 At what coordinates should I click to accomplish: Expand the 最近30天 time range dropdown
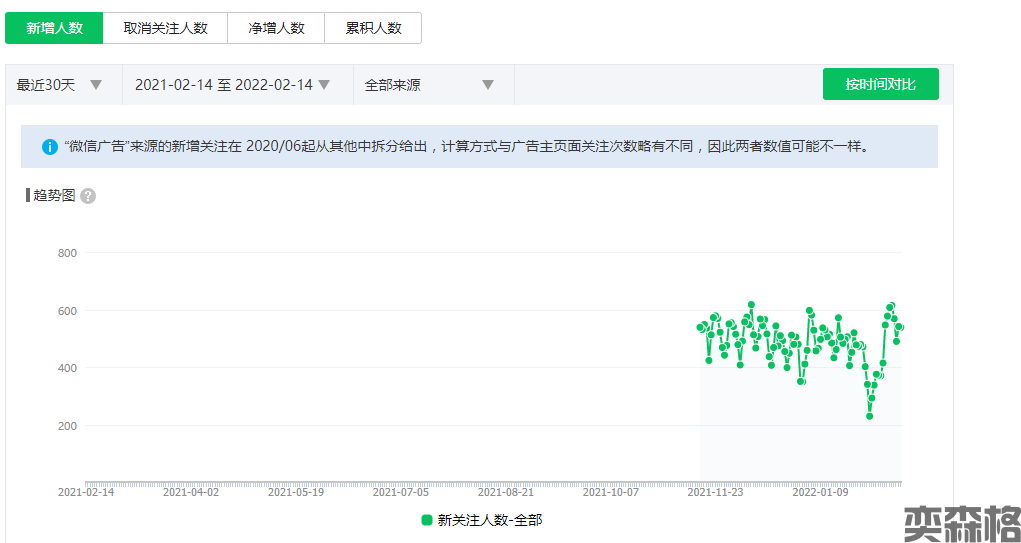pyautogui.click(x=62, y=85)
